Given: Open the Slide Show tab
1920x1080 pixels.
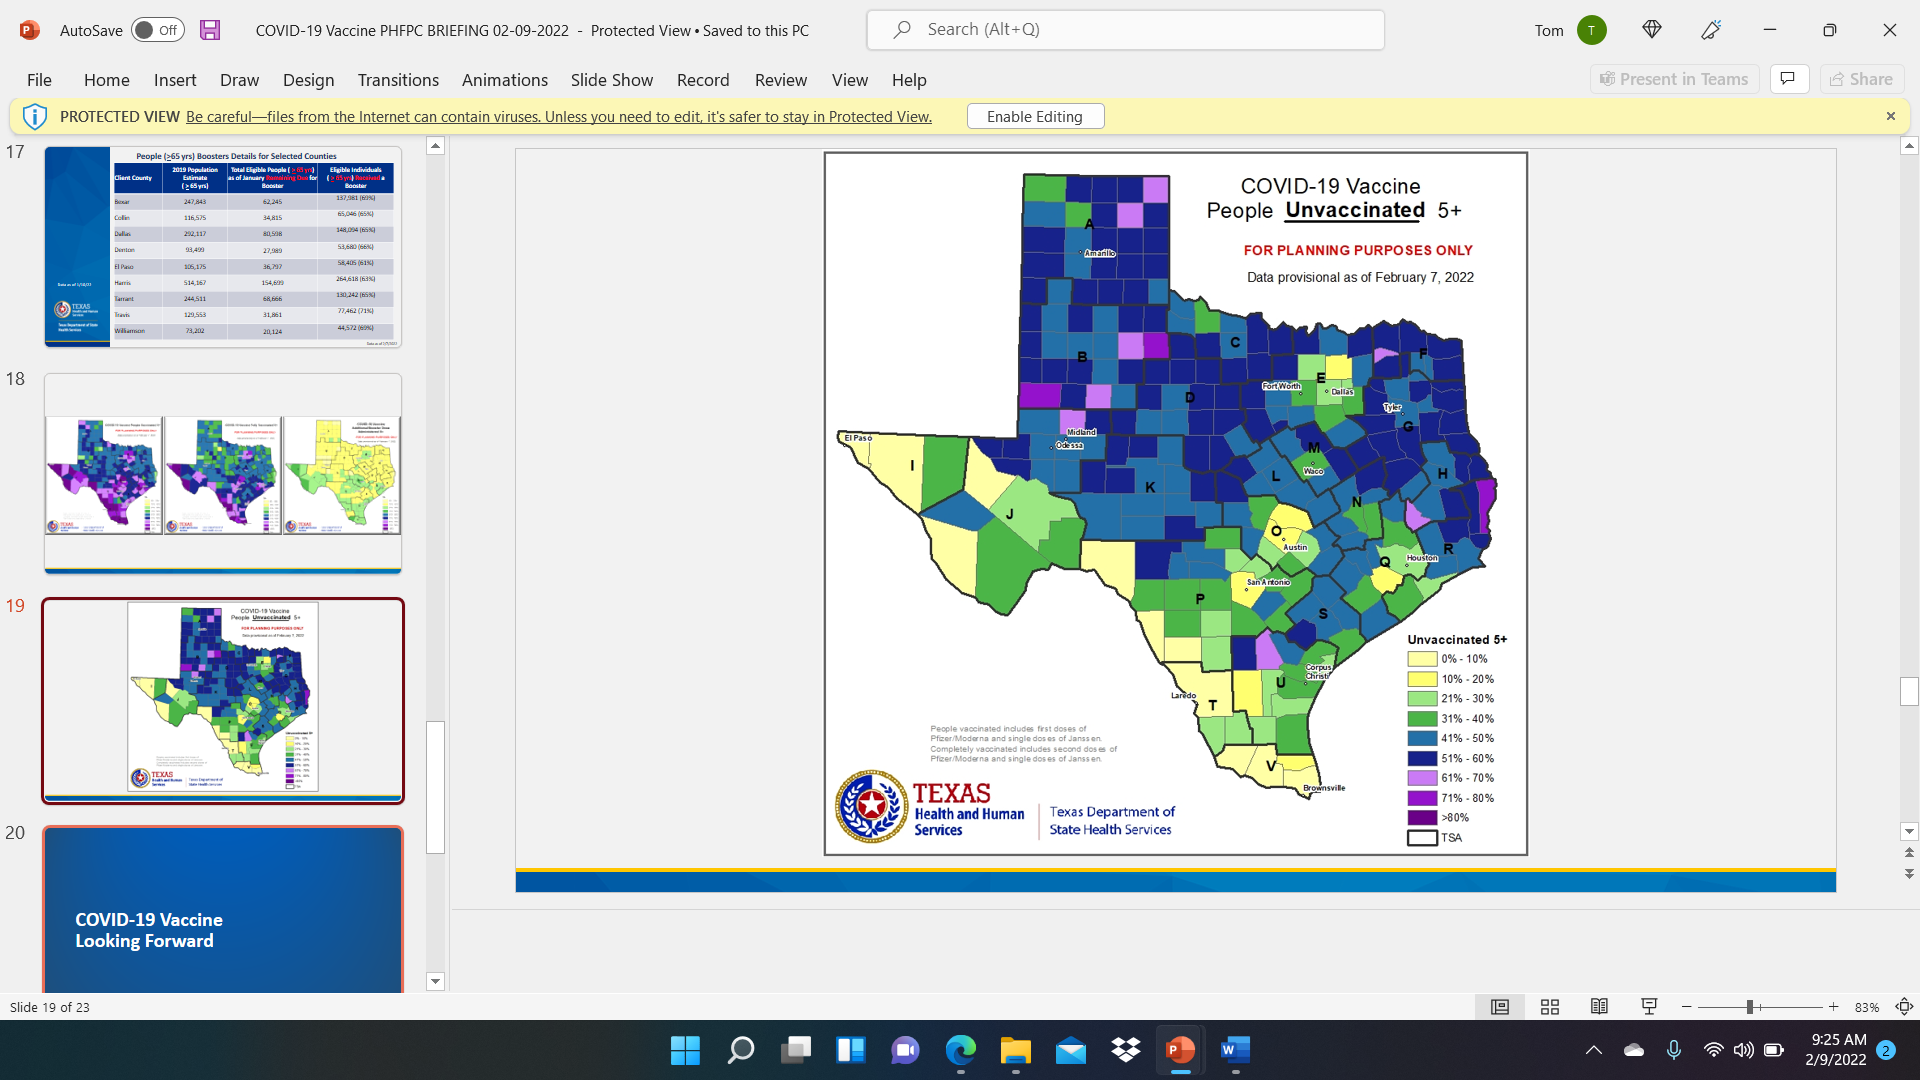Looking at the screenshot, I should 611,80.
